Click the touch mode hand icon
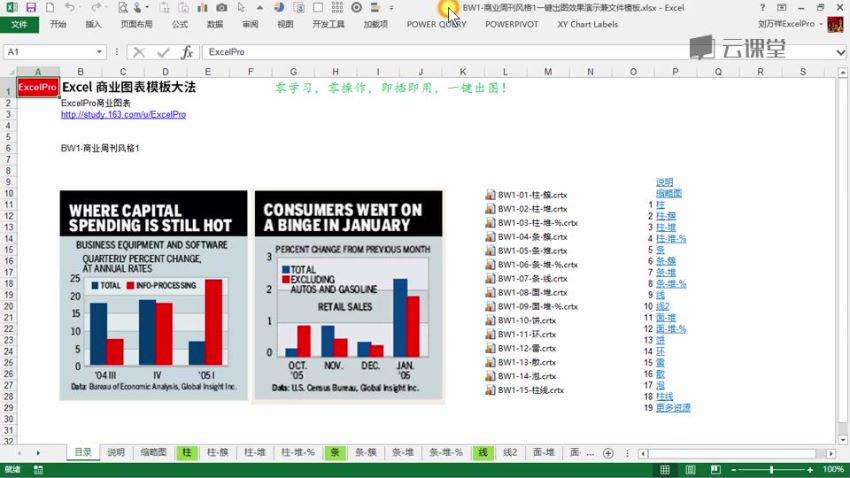 [138, 8]
